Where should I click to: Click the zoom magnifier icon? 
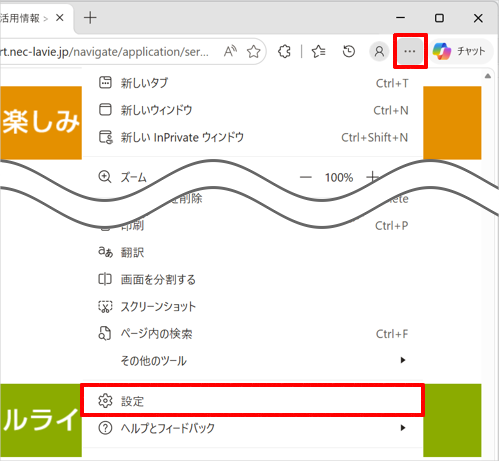click(105, 177)
